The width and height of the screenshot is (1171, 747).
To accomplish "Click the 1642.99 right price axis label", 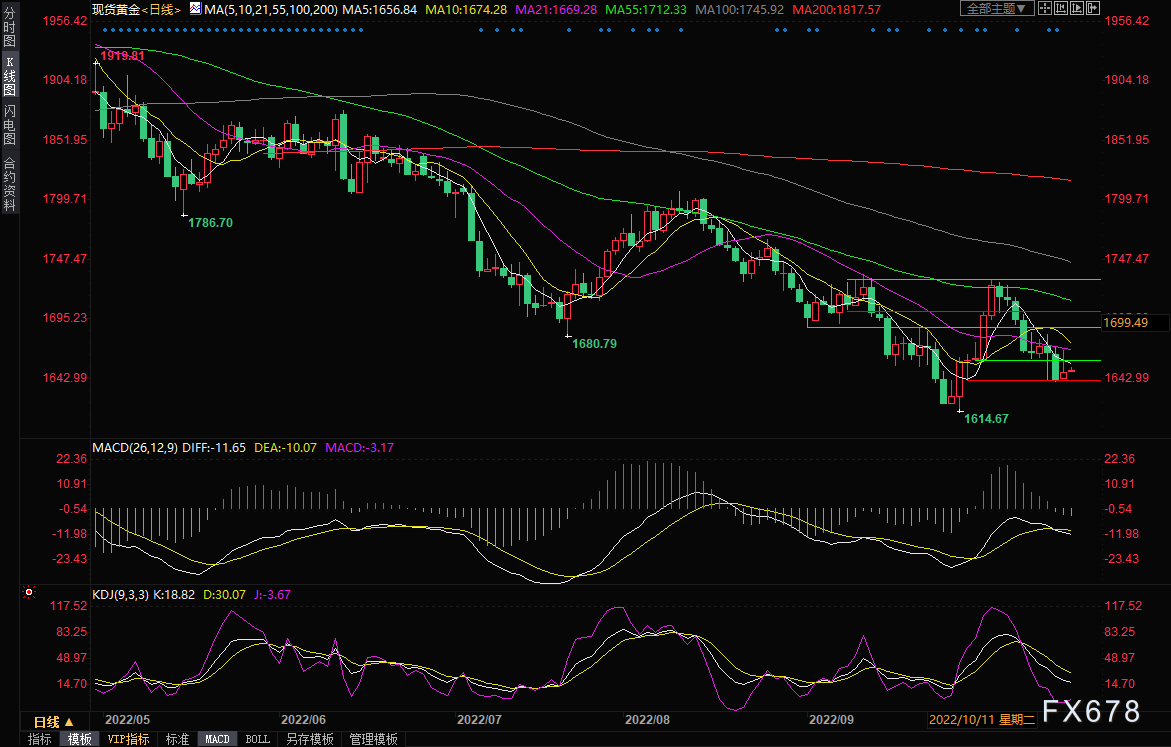I will (1127, 377).
